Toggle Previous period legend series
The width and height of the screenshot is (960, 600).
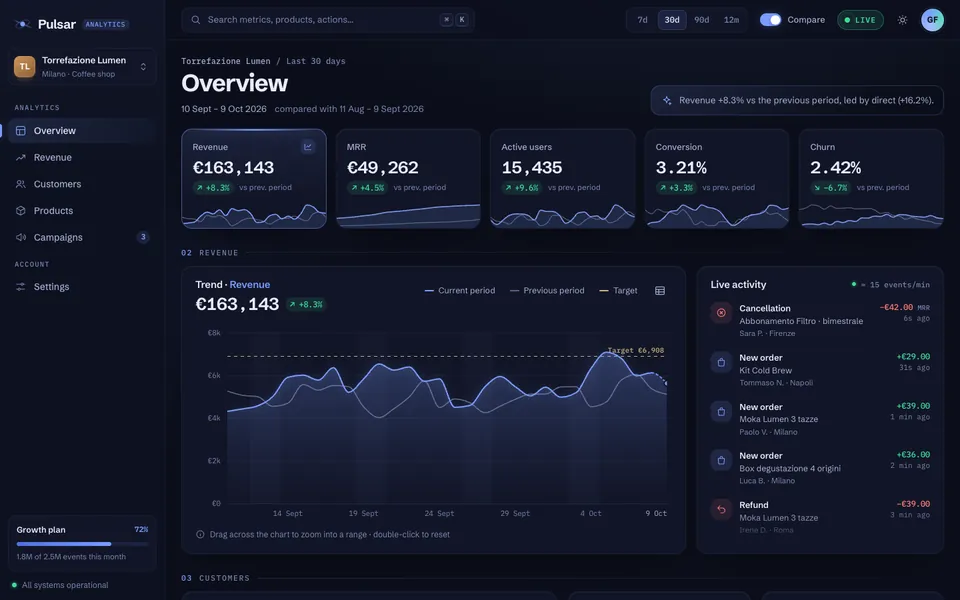point(547,291)
